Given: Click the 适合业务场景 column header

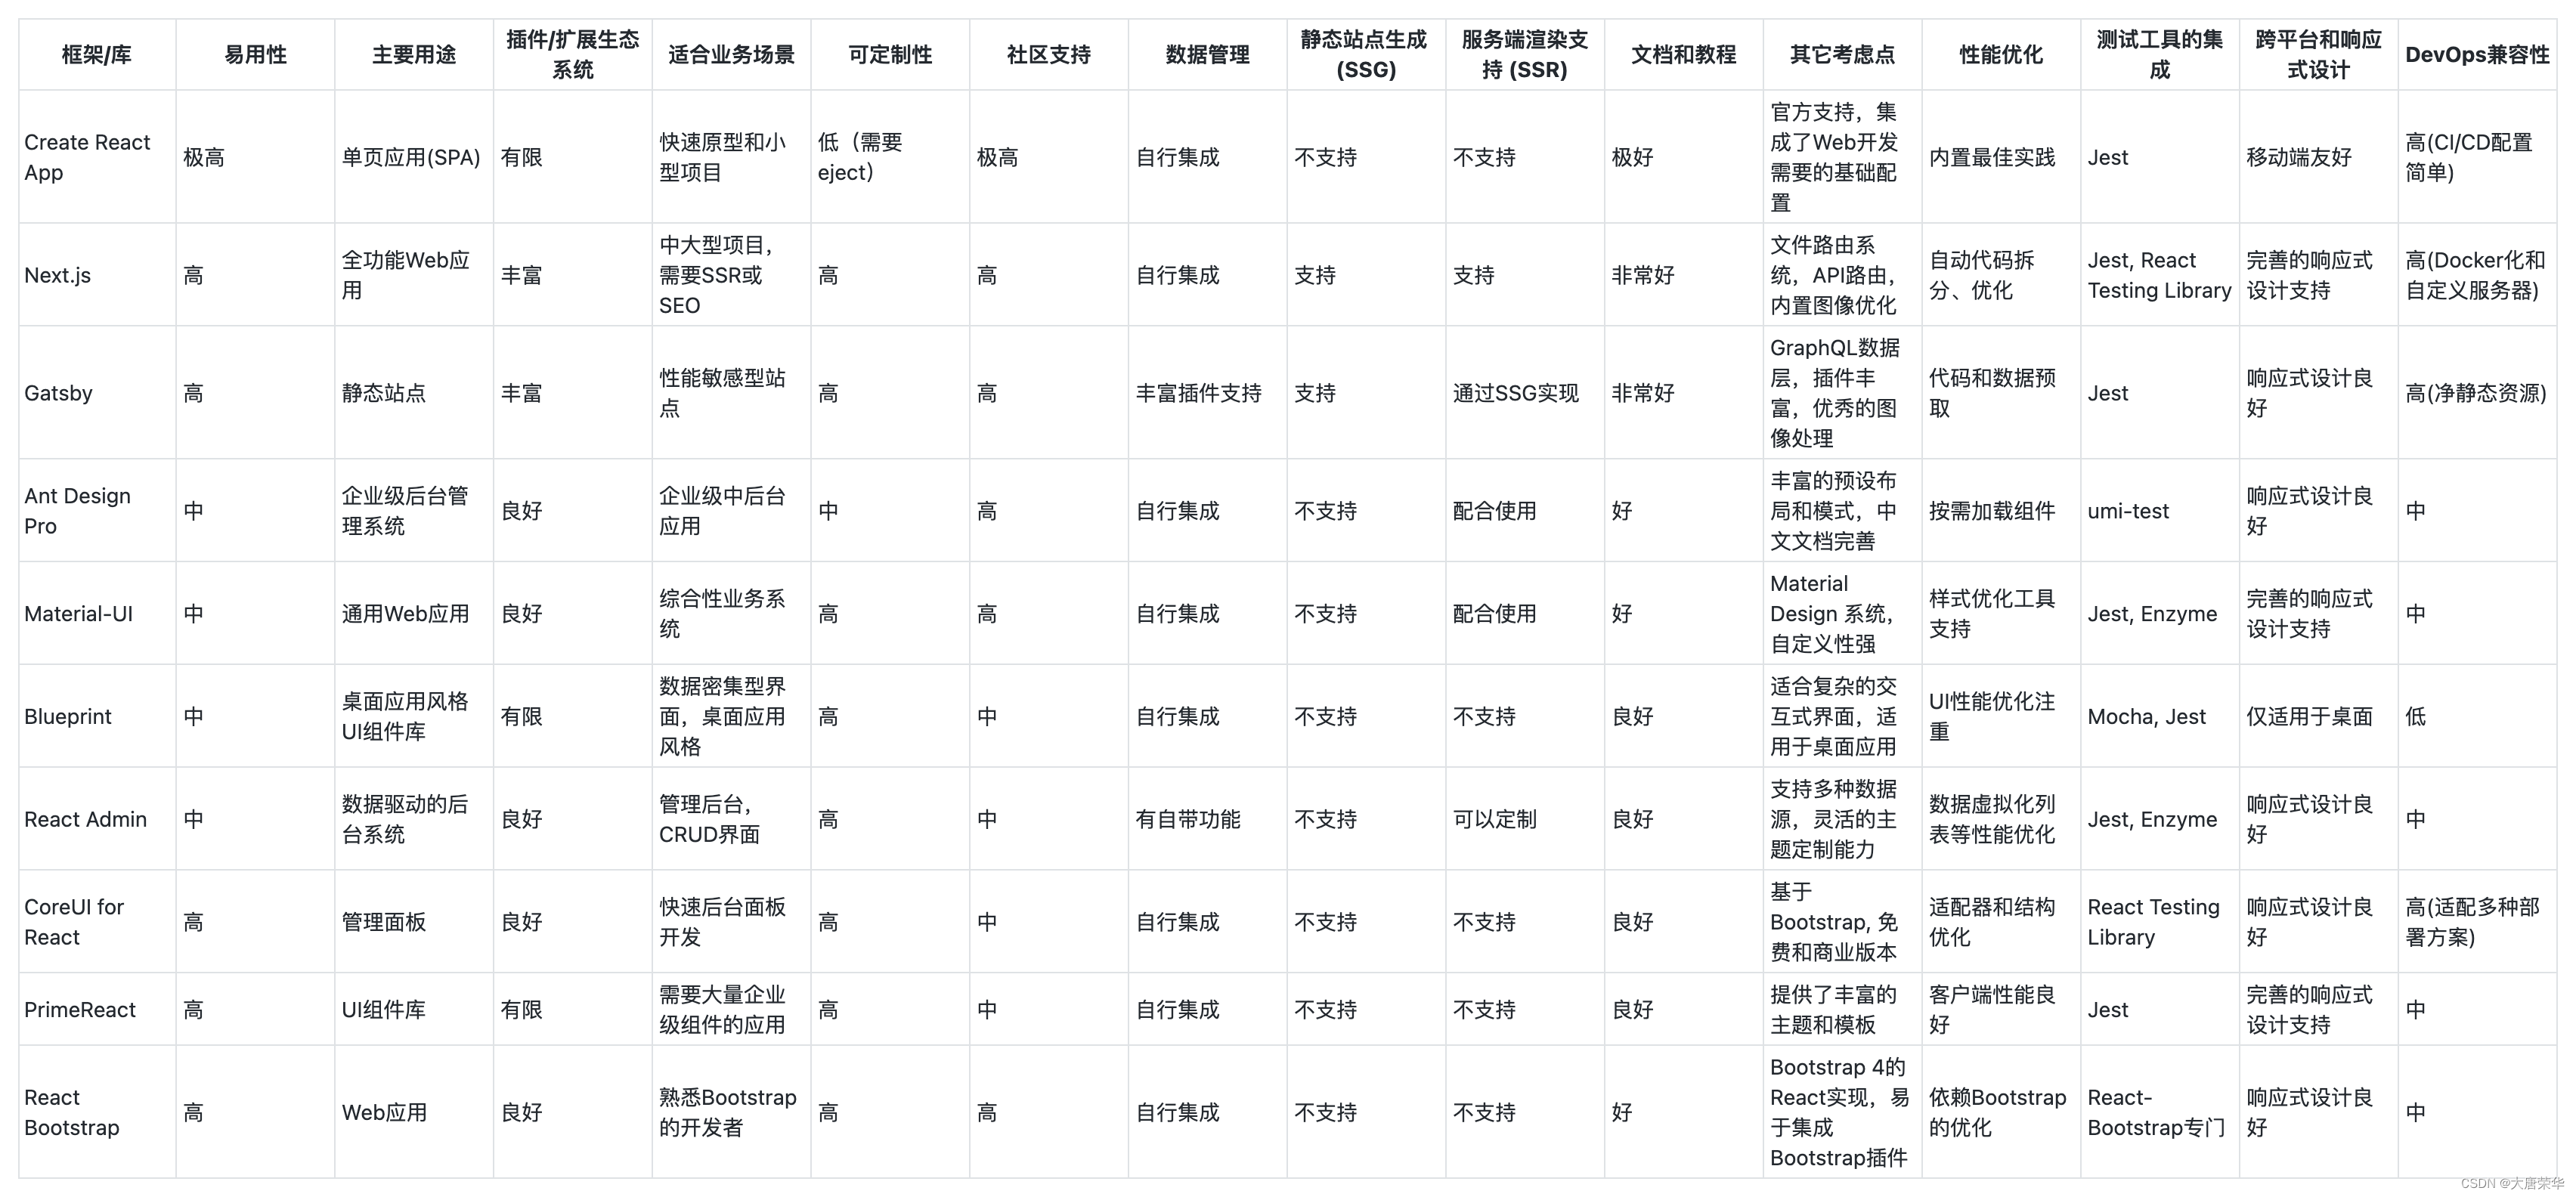Looking at the screenshot, I should pos(731,55).
